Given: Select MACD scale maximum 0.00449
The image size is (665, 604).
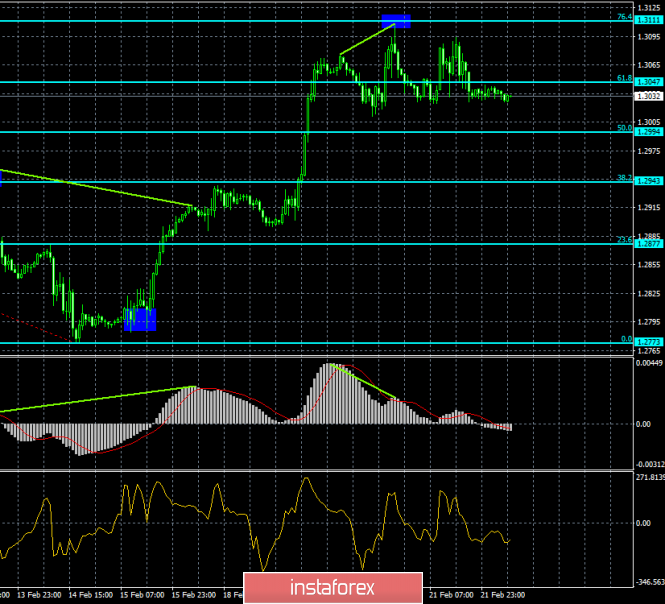Looking at the screenshot, I should (x=649, y=363).
